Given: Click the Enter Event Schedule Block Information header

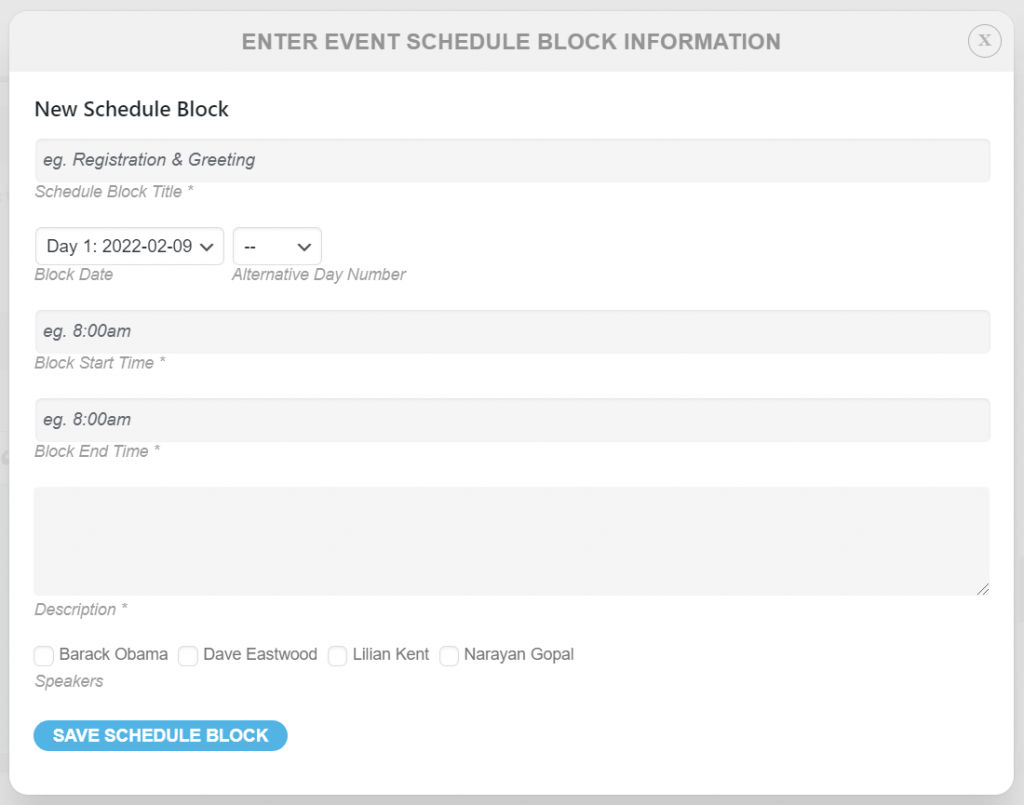Looking at the screenshot, I should [x=511, y=42].
